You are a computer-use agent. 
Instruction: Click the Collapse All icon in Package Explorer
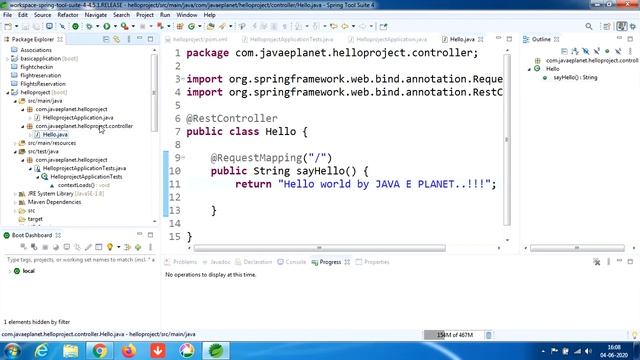[x=106, y=39]
